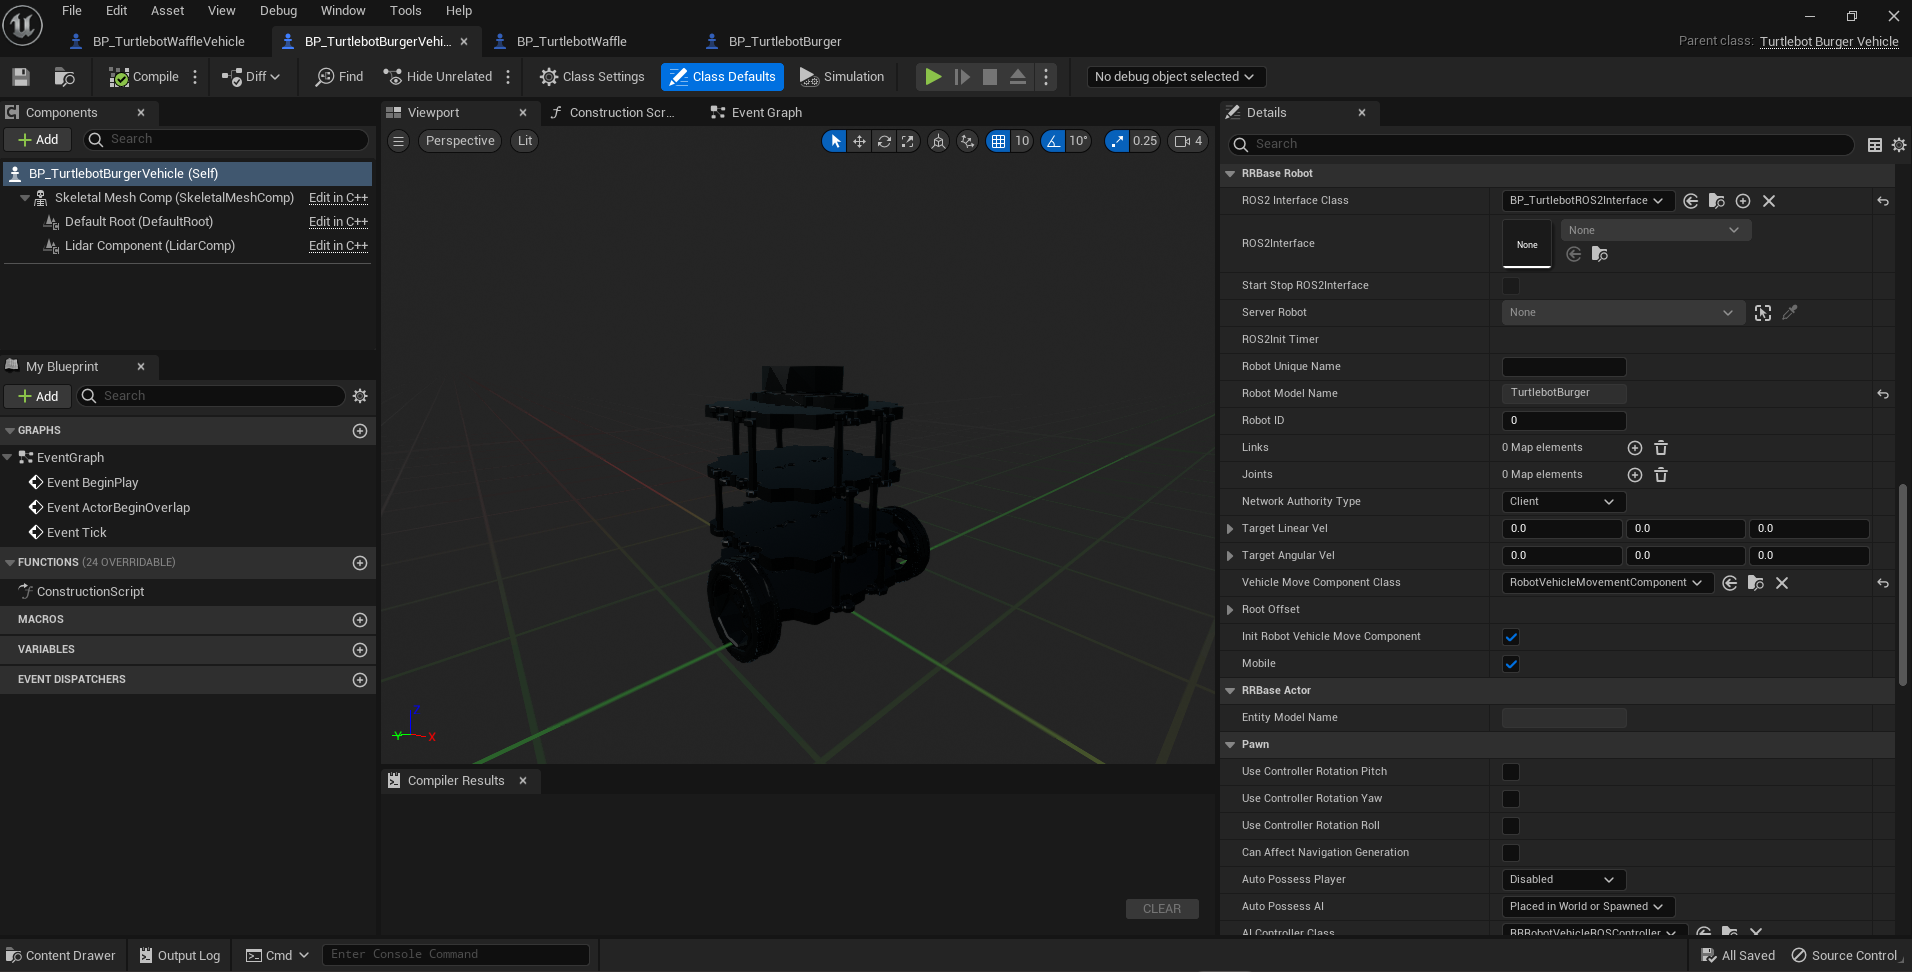Image resolution: width=1912 pixels, height=972 pixels.
Task: Clear the ROS2 Interface Class value
Action: 1769,201
